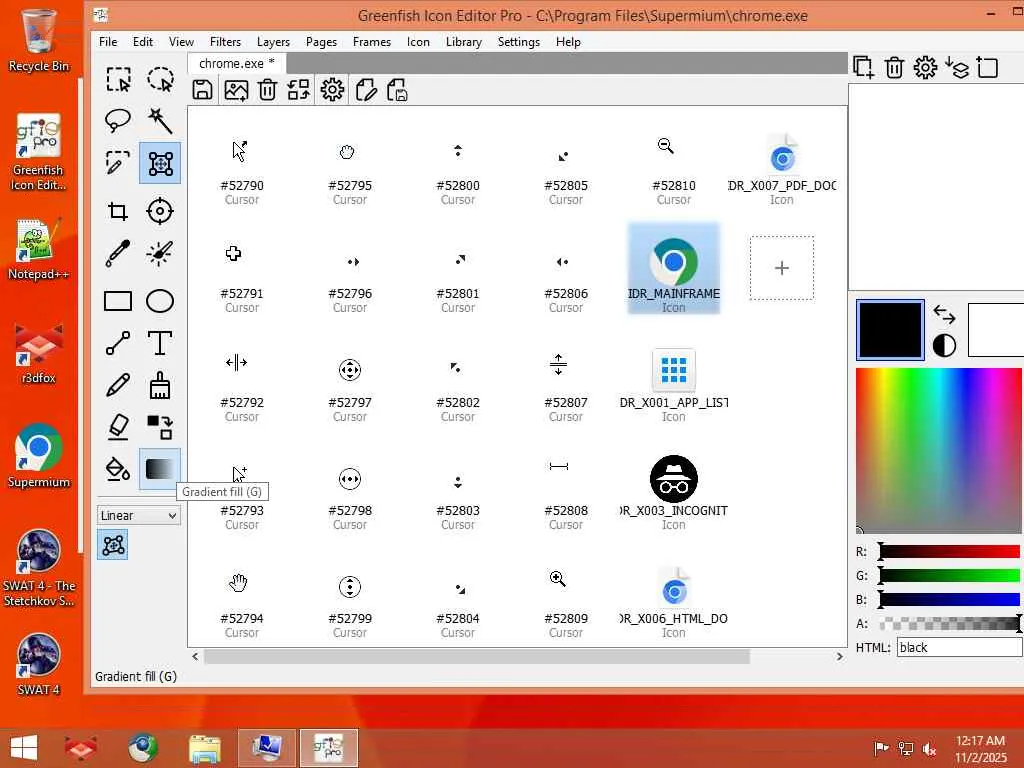Select the Gradient fill tool

coord(160,469)
